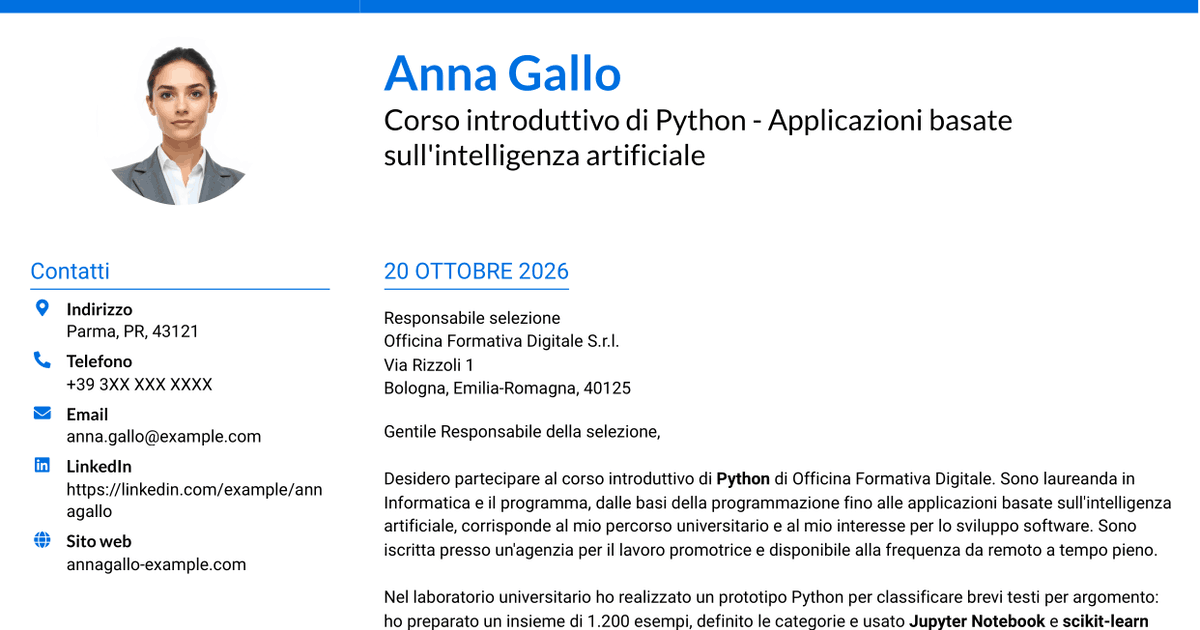
Task: Click the LinkedIn logo icon
Action: coord(42,465)
